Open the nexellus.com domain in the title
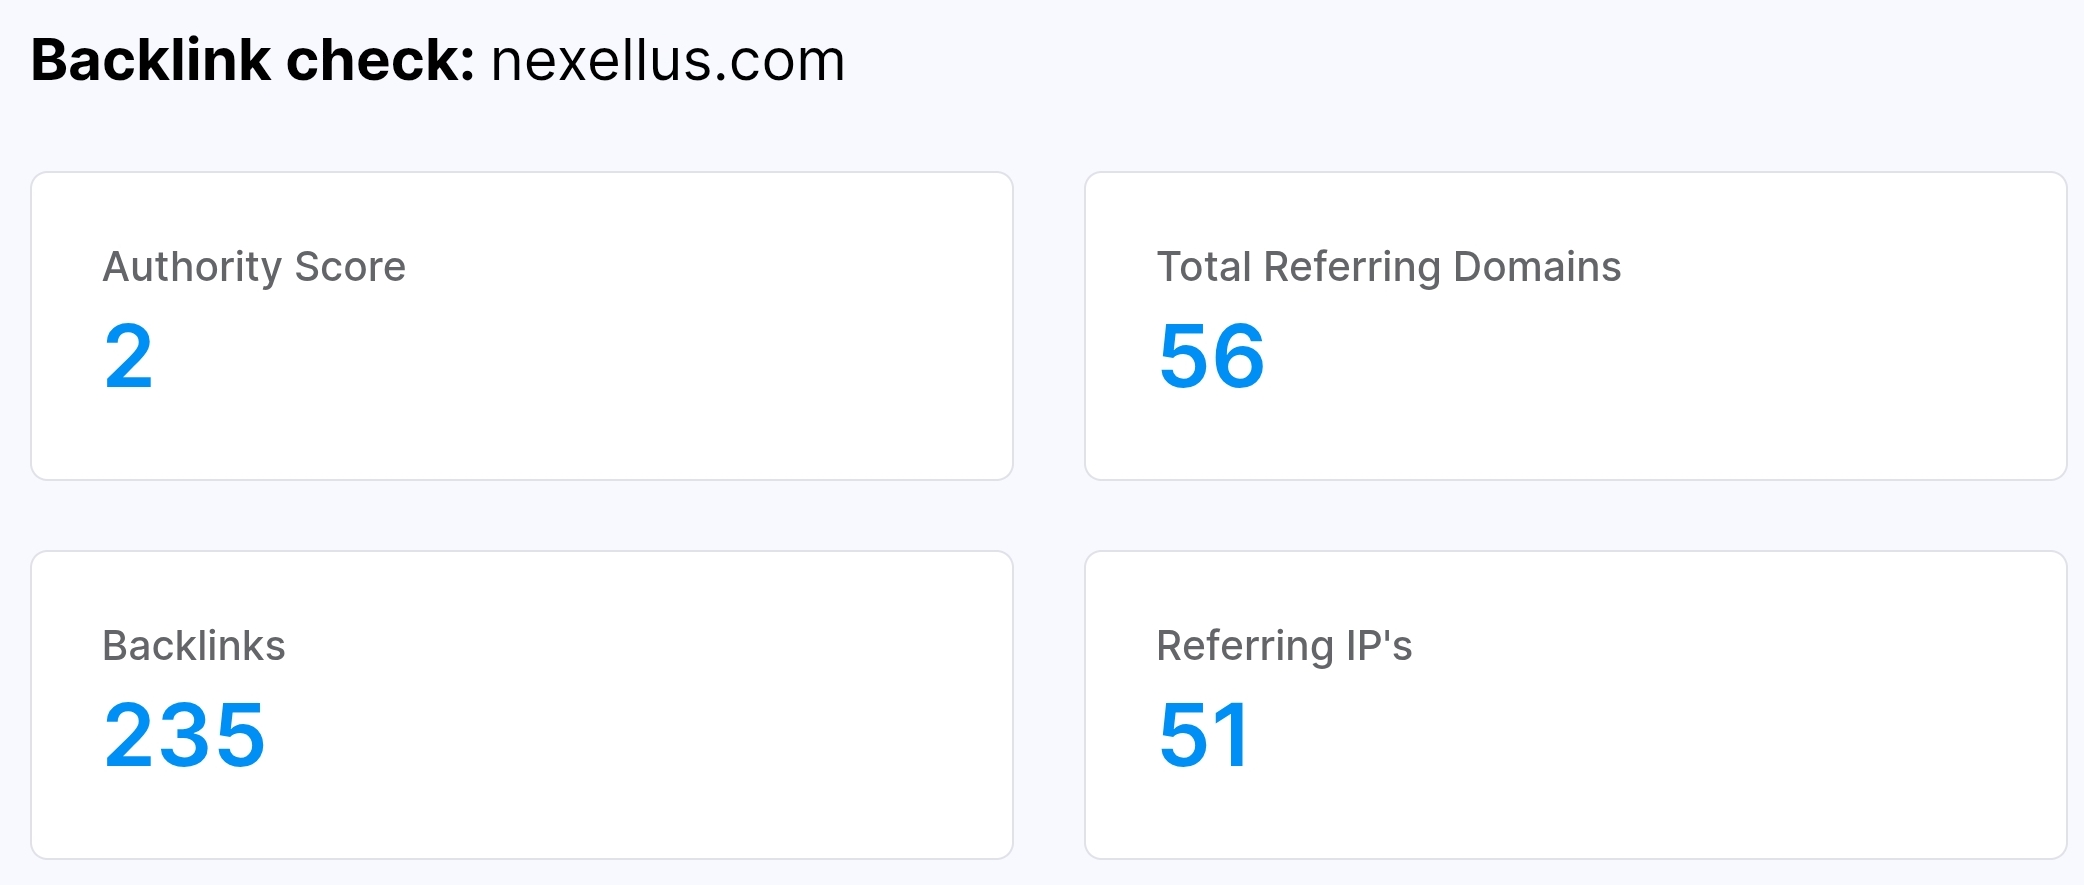The width and height of the screenshot is (2084, 885). pos(668,60)
